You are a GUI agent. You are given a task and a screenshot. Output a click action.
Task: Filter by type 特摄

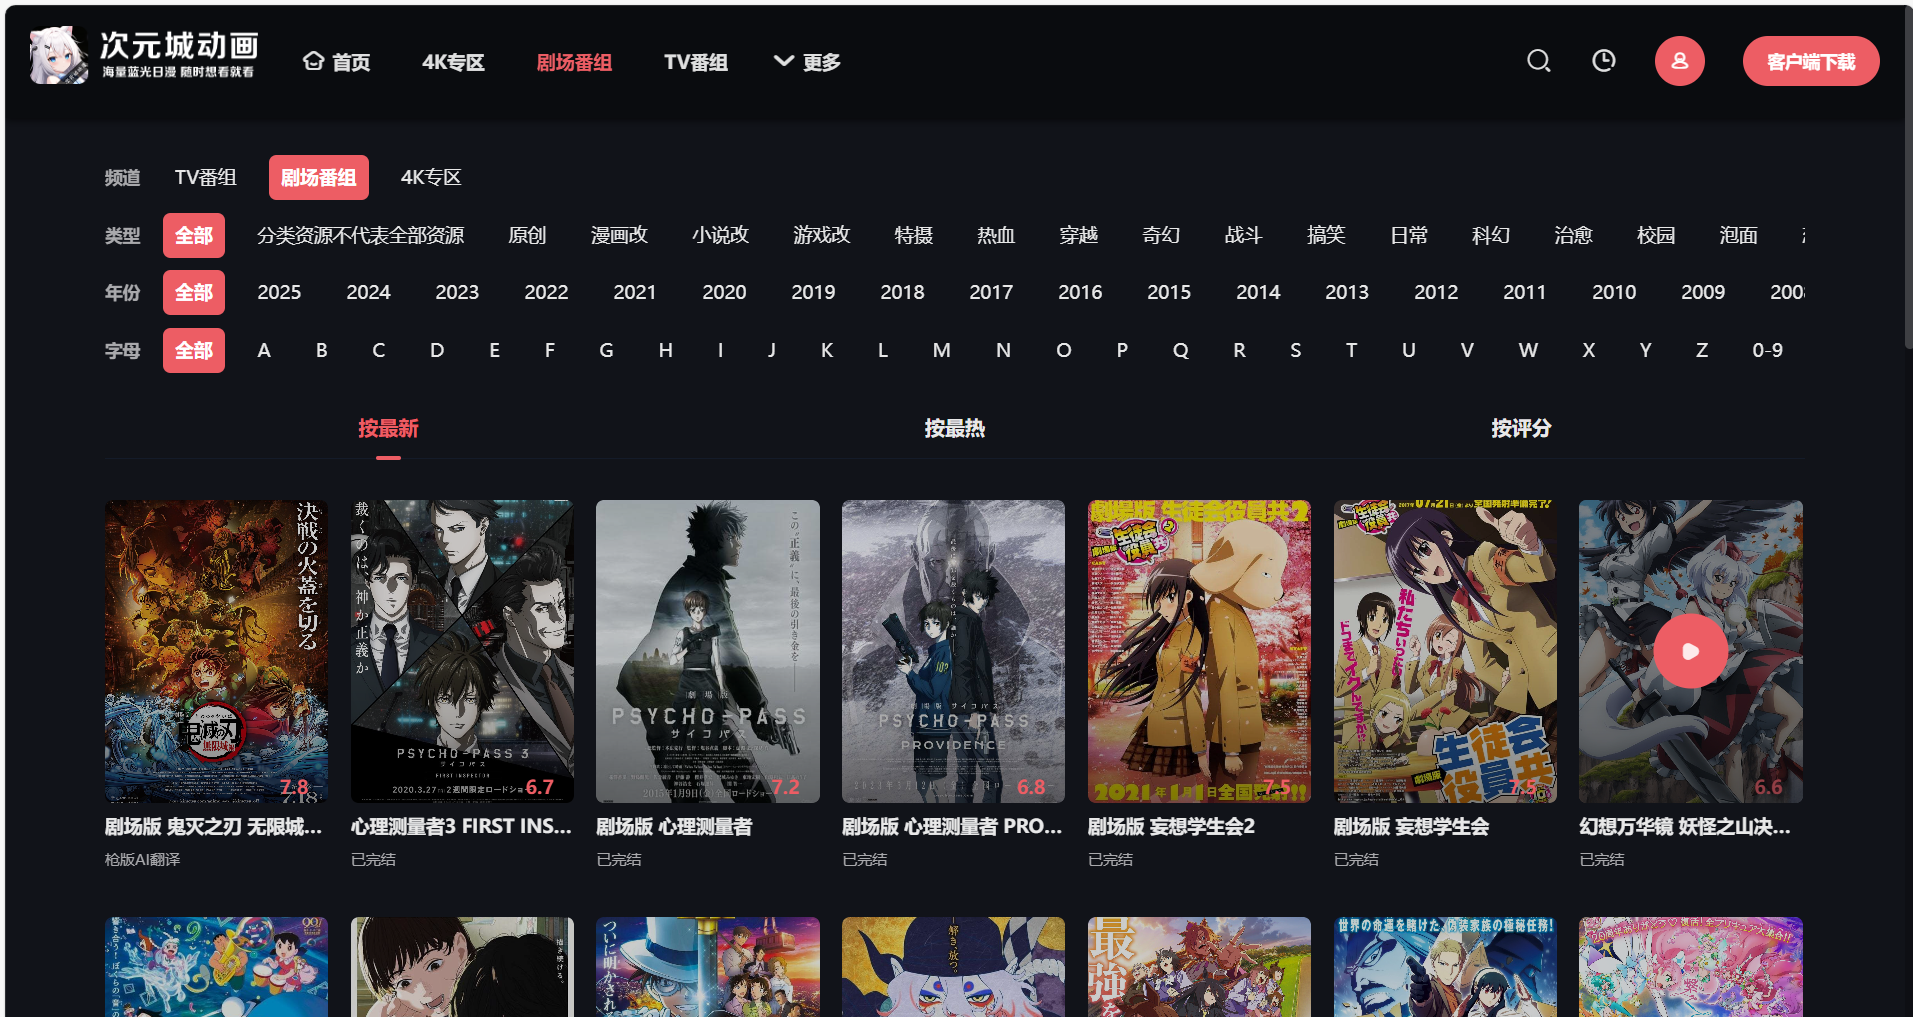coord(914,235)
